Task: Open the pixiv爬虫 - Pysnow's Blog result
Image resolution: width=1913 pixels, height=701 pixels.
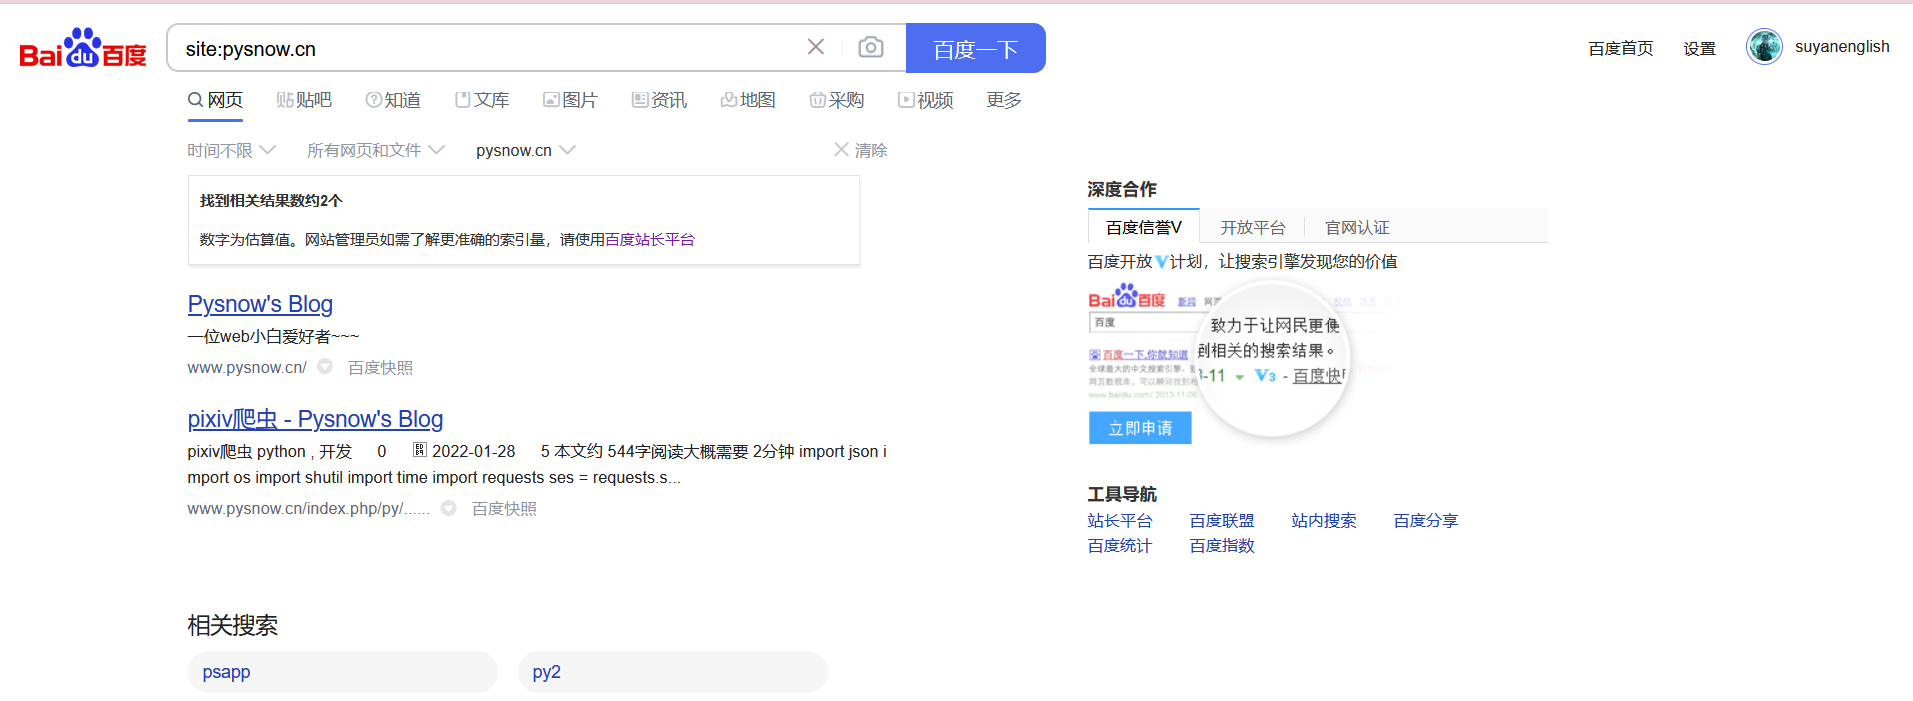Action: click(315, 419)
